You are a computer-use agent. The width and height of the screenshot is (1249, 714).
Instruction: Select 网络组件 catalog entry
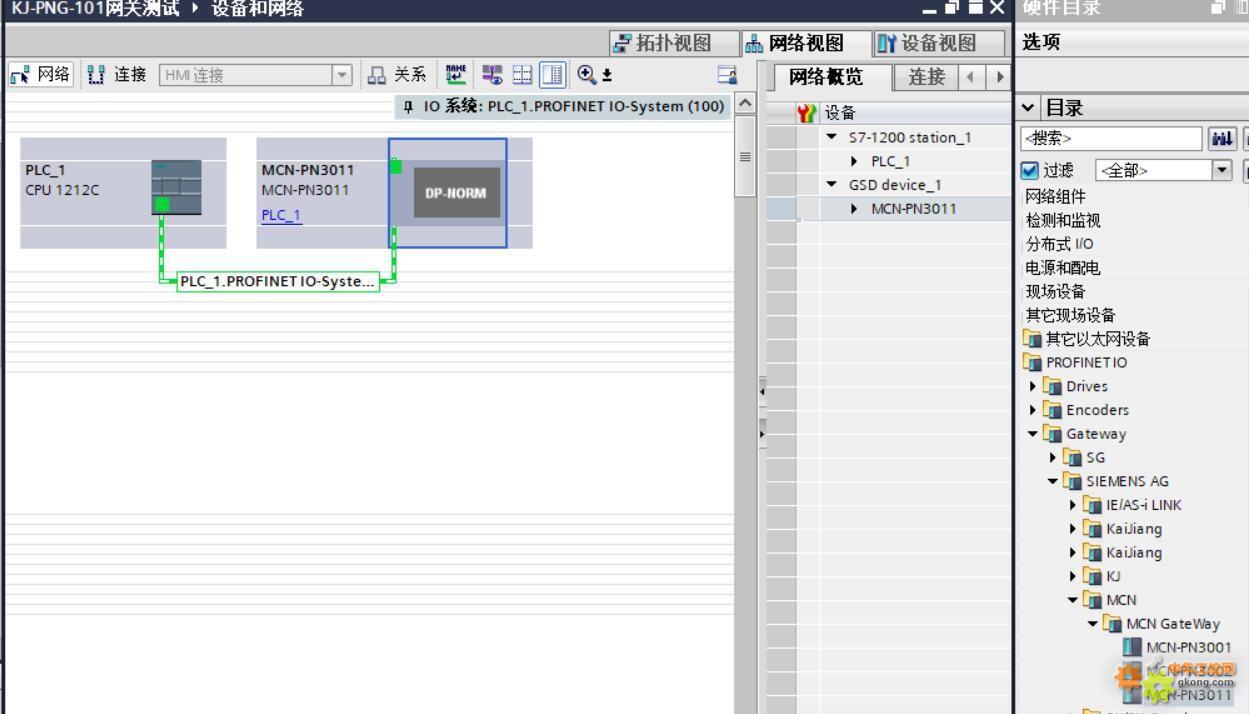pyautogui.click(x=1055, y=196)
